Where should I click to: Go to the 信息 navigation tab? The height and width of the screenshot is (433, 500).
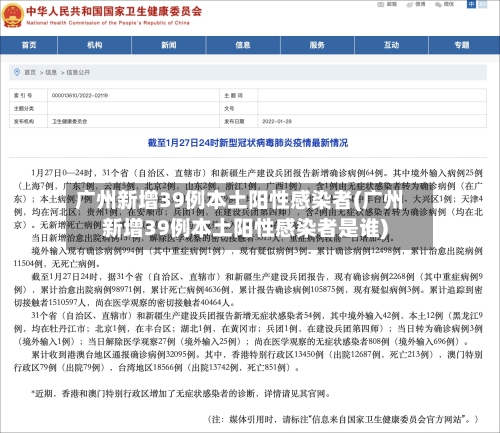point(243,45)
